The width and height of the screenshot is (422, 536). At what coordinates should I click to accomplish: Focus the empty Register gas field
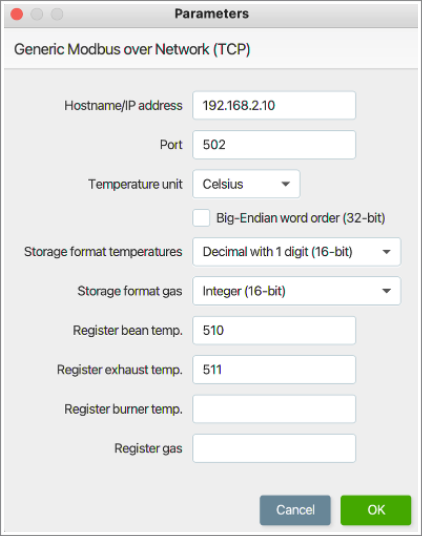click(274, 448)
